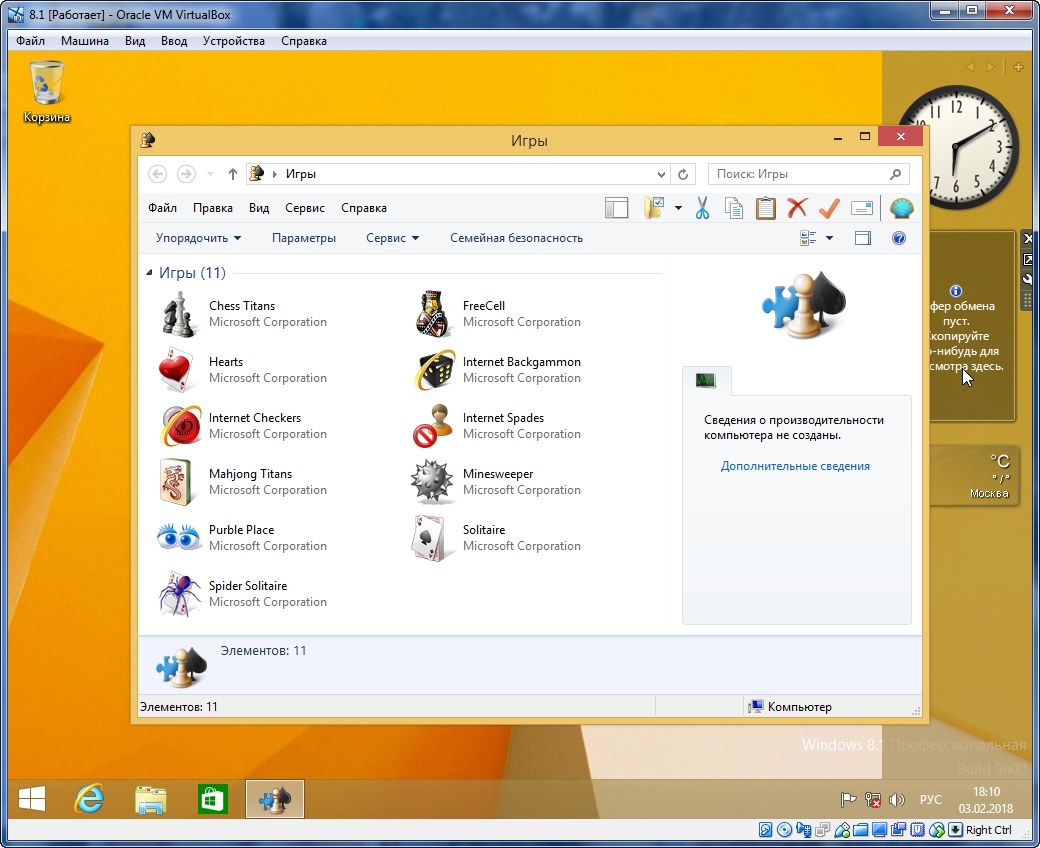The height and width of the screenshot is (848, 1040).
Task: Open Chess Titans game
Action: 244,314
